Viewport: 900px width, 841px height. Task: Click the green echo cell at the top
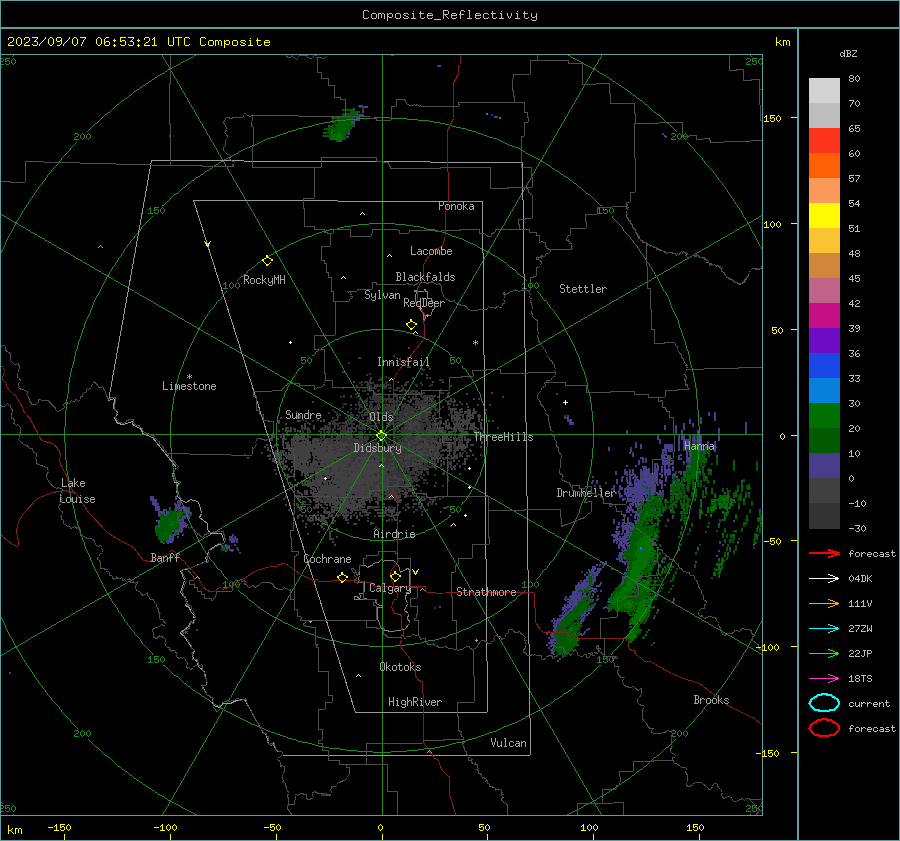coord(343,125)
